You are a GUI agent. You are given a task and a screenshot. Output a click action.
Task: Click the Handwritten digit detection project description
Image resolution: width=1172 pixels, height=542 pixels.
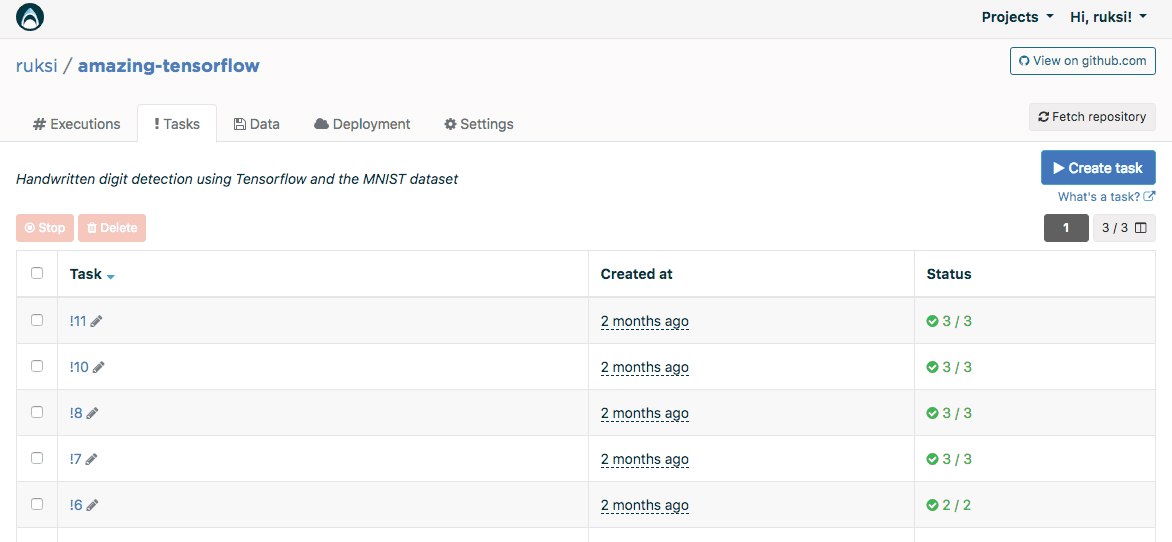coord(237,179)
